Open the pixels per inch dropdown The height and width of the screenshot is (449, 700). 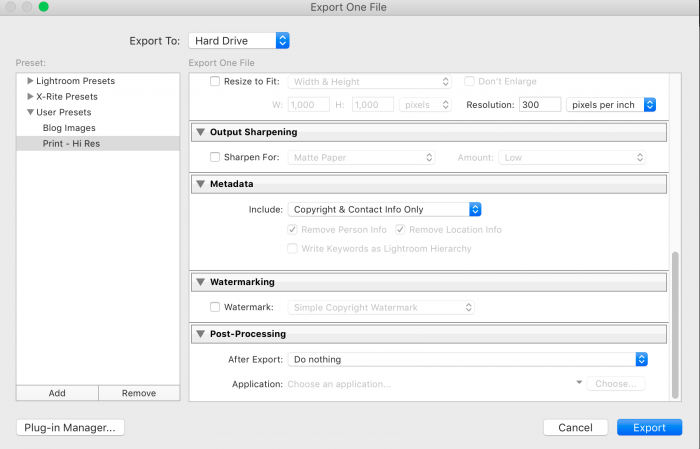coord(611,105)
